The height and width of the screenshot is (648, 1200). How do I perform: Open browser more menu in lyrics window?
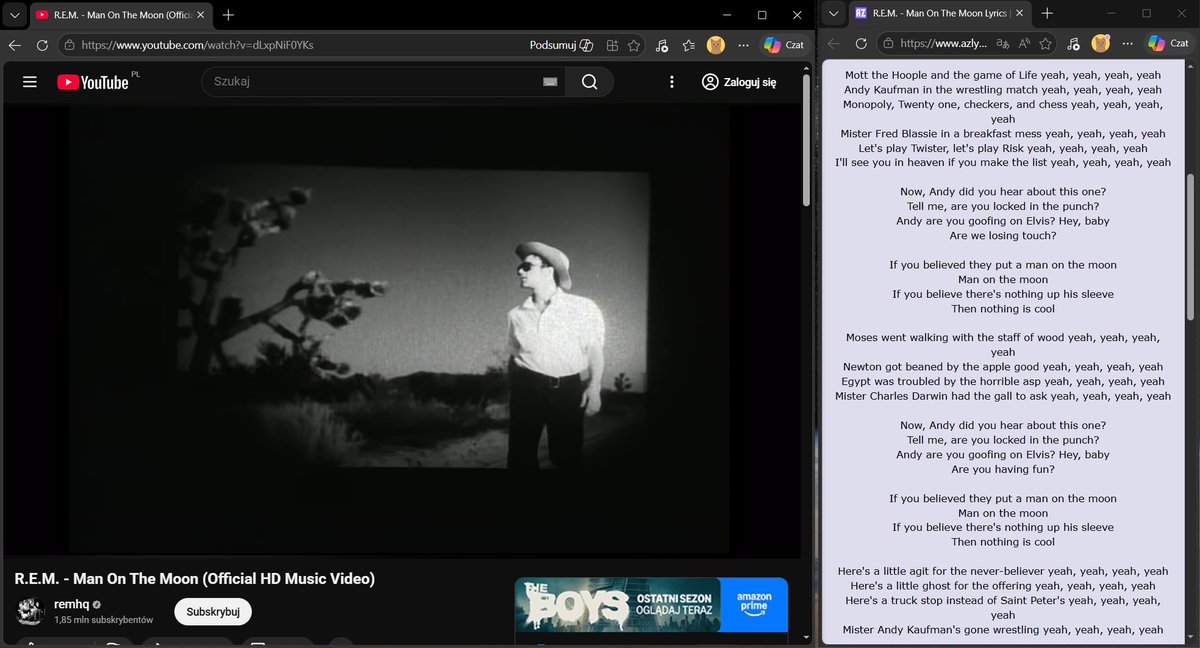(1127, 45)
